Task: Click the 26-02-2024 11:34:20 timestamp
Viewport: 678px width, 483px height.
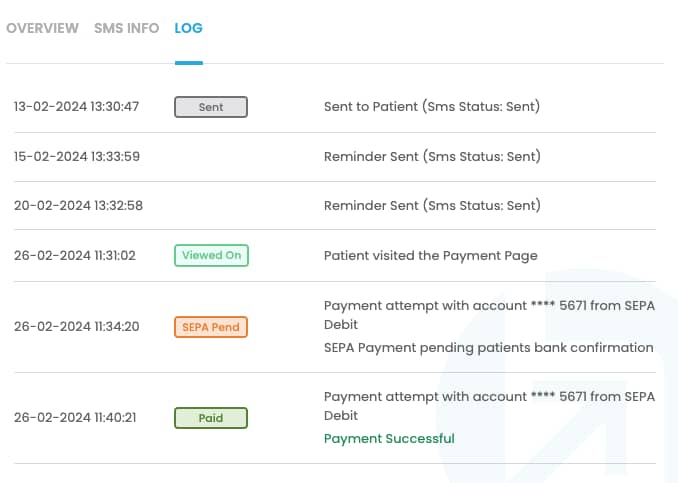Action: point(76,327)
